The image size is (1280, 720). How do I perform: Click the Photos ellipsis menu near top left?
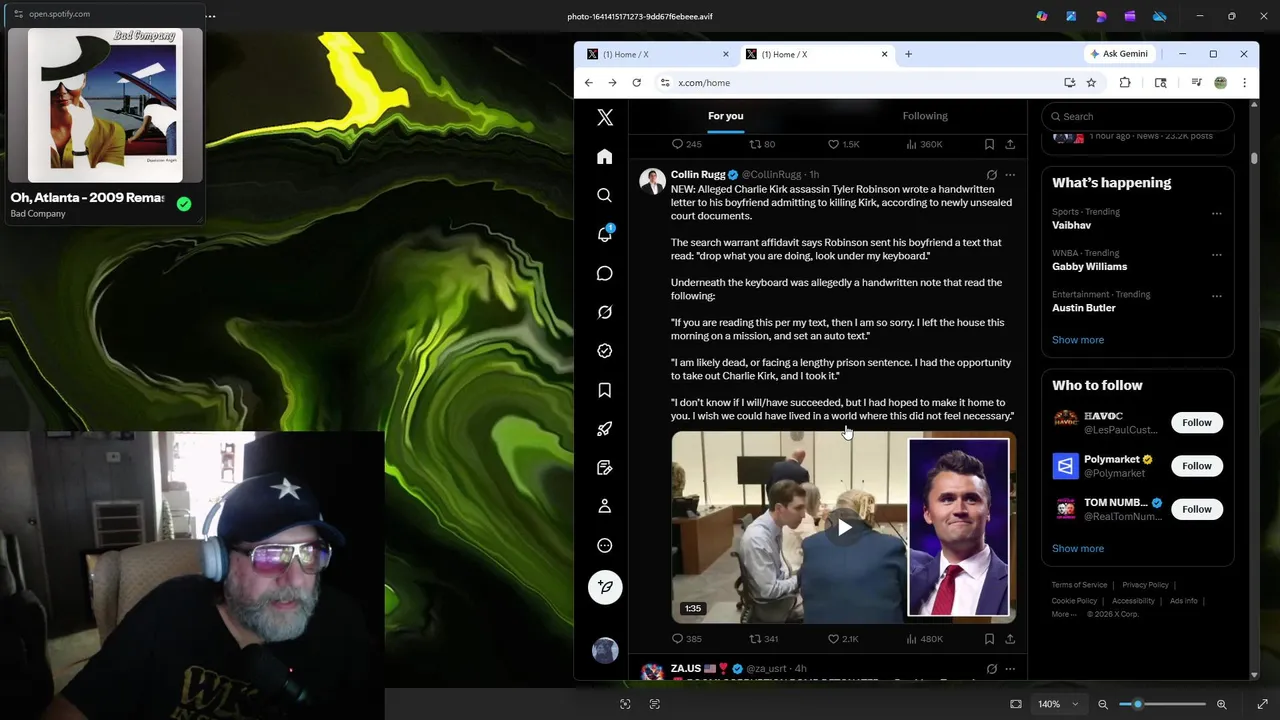[x=210, y=16]
